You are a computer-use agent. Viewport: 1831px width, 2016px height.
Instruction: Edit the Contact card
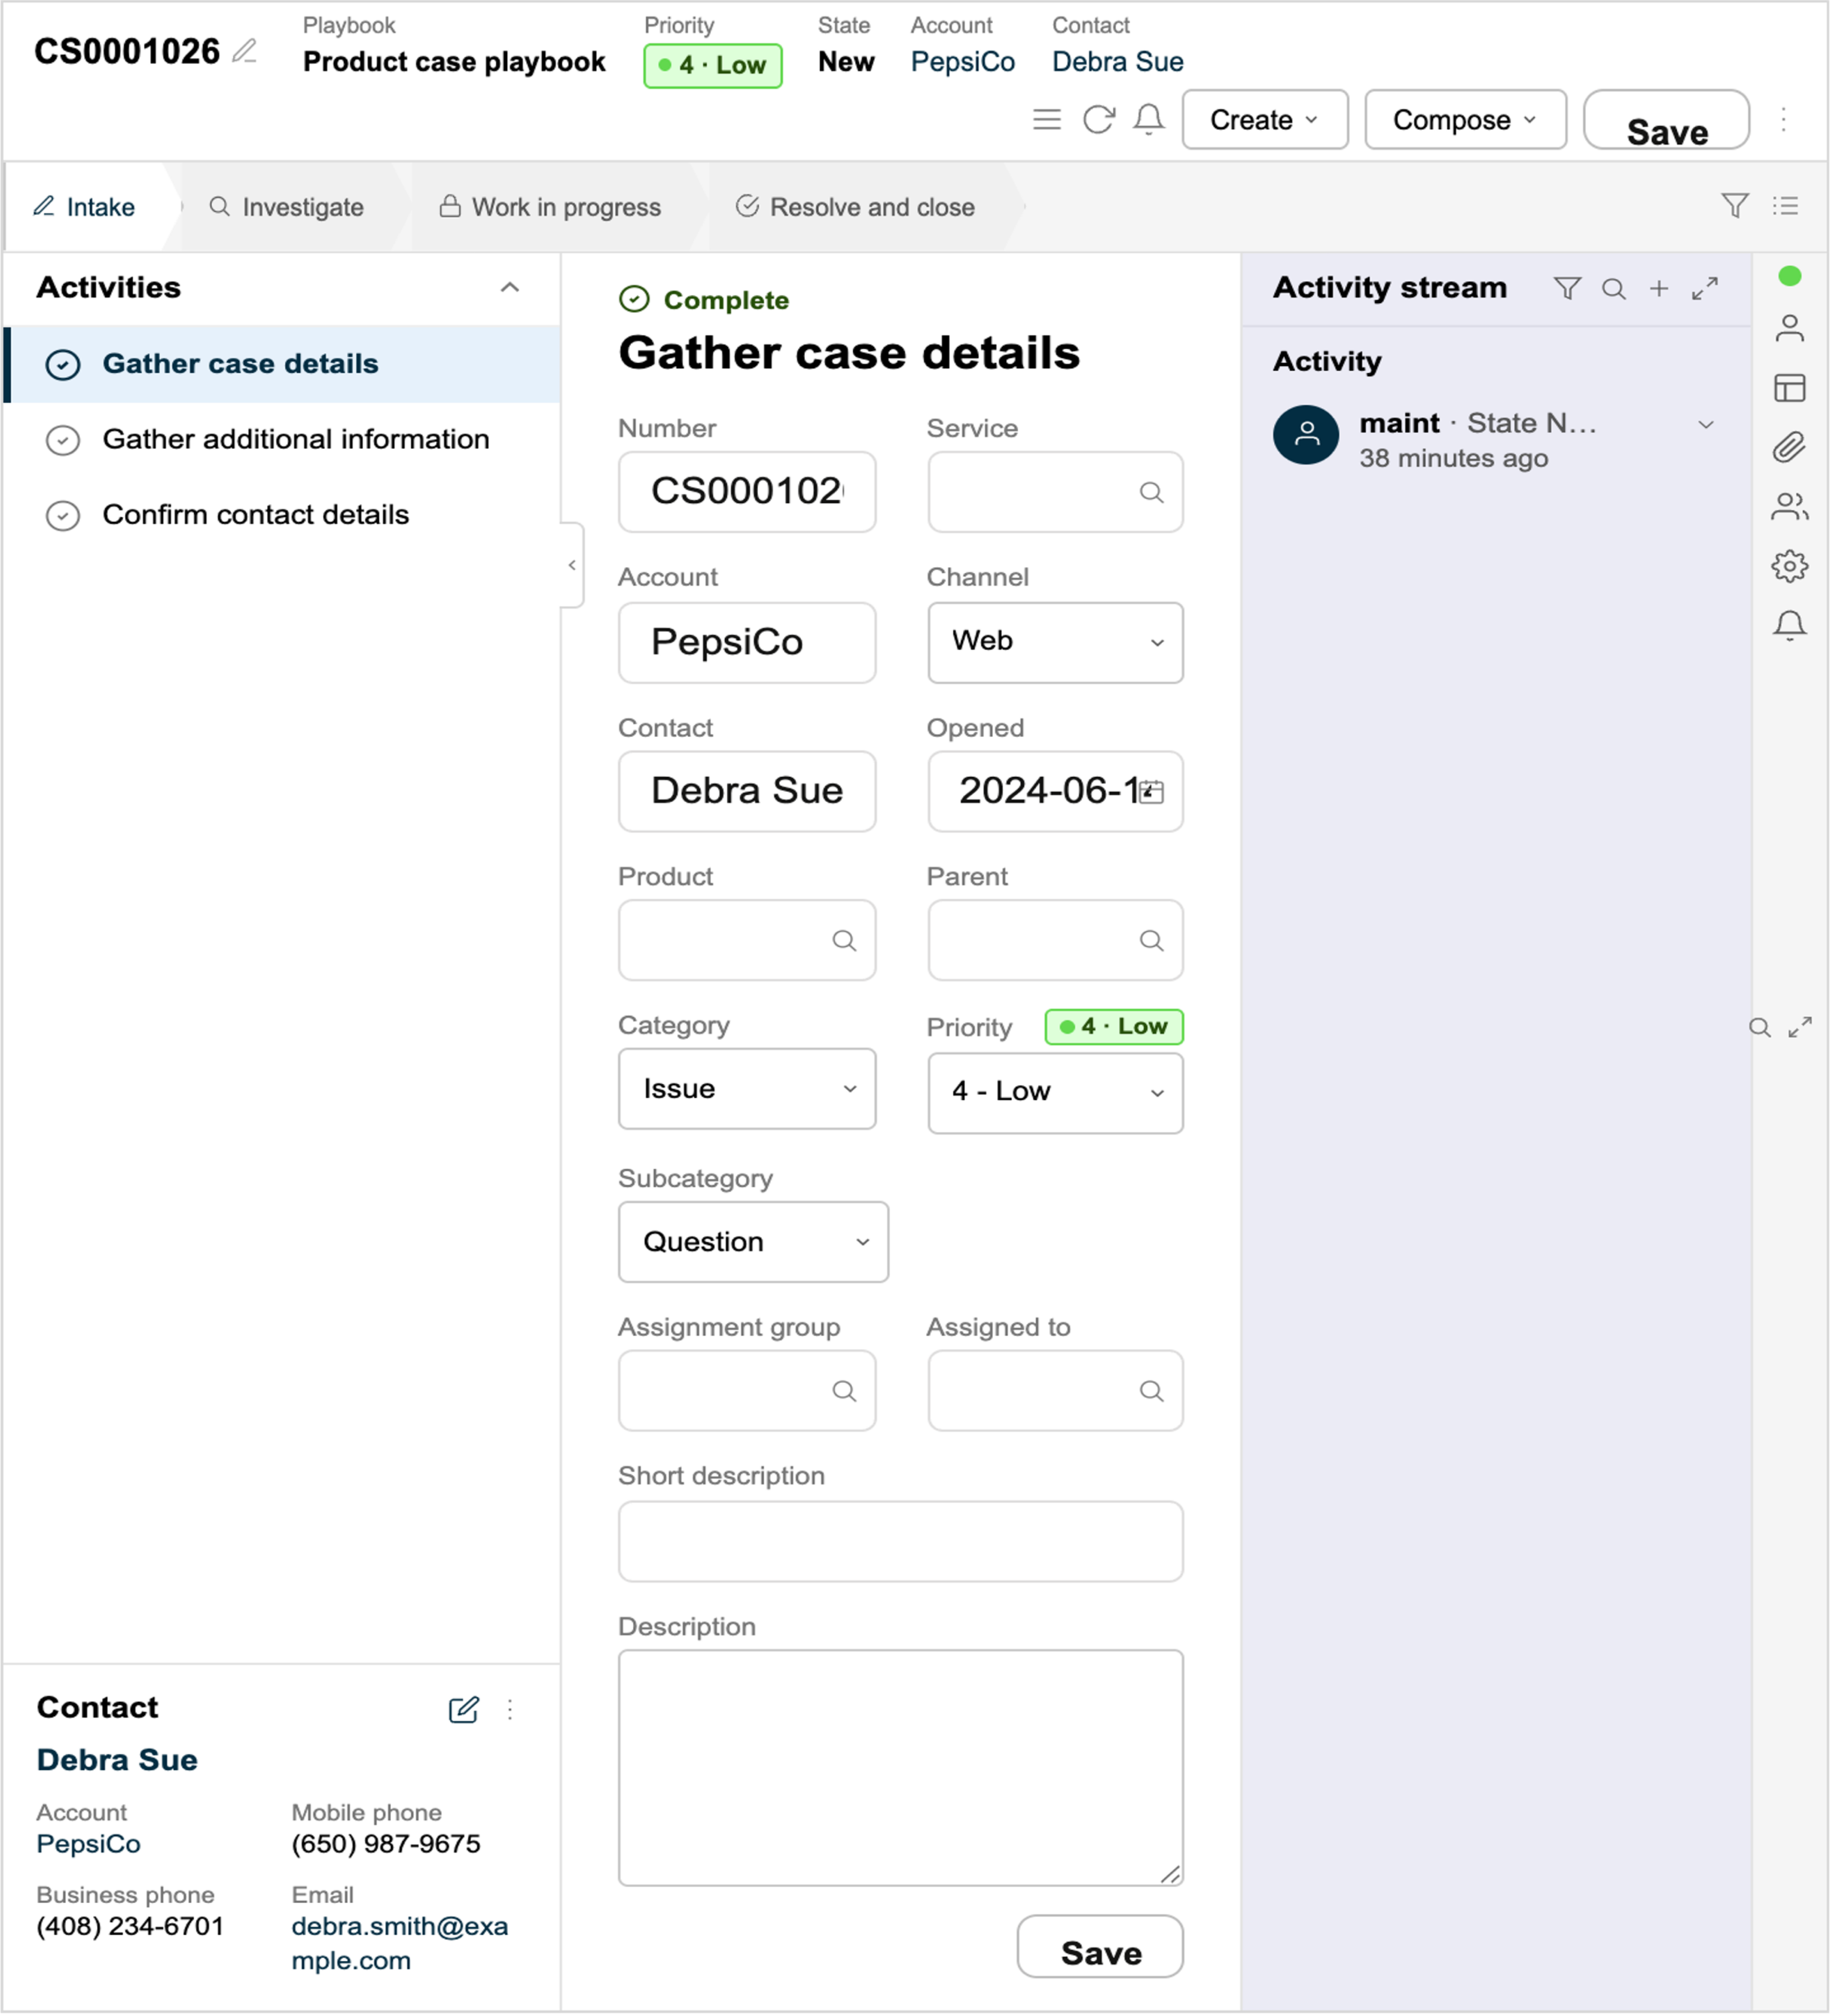click(464, 1710)
